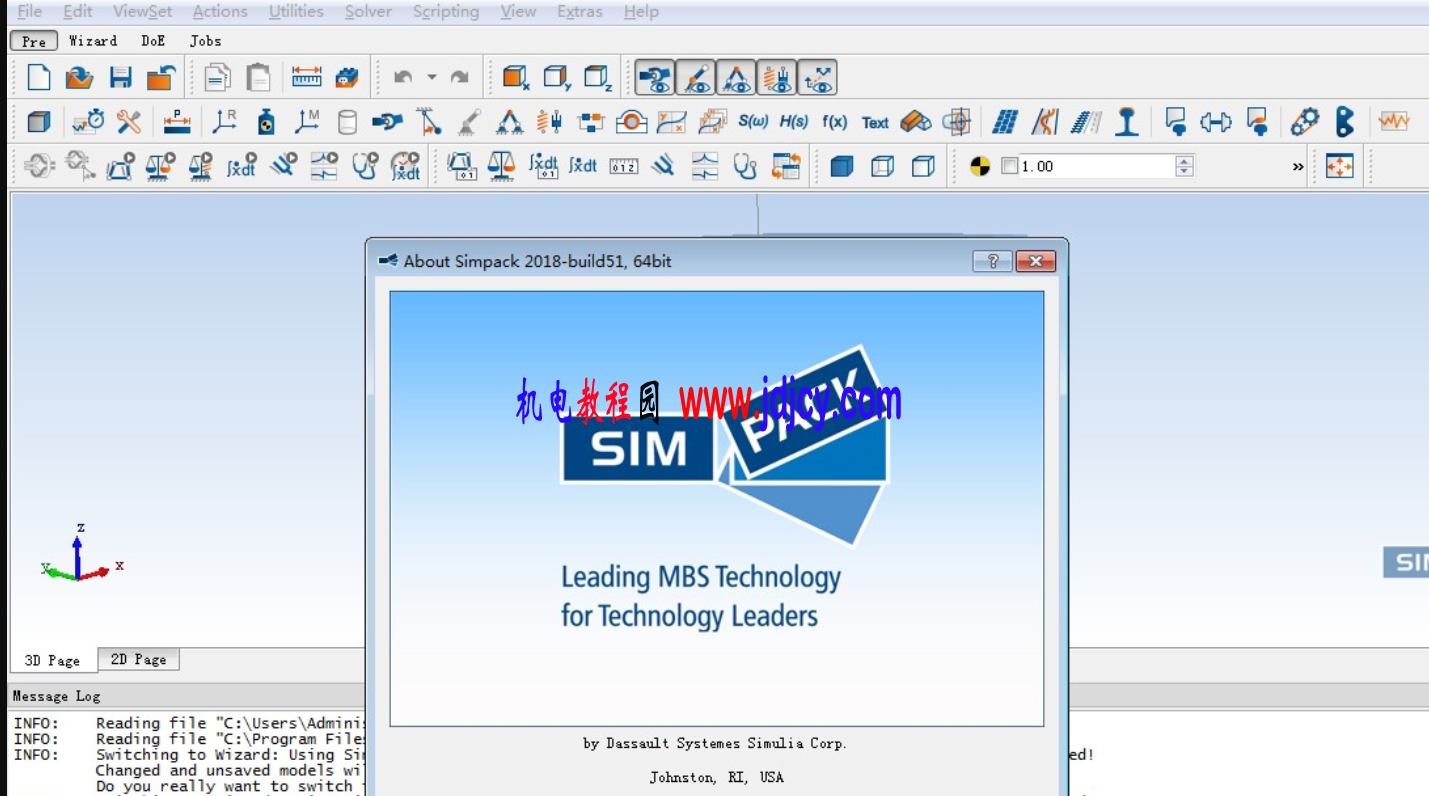1429x796 pixels.
Task: Click the gear belt drive icon
Action: tap(1303, 122)
